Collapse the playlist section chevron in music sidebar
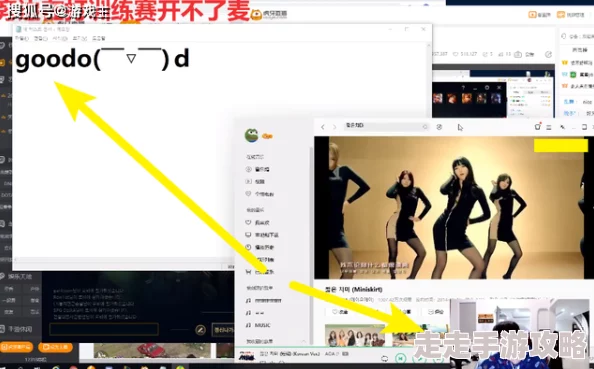594x369 pixels. 303,341
